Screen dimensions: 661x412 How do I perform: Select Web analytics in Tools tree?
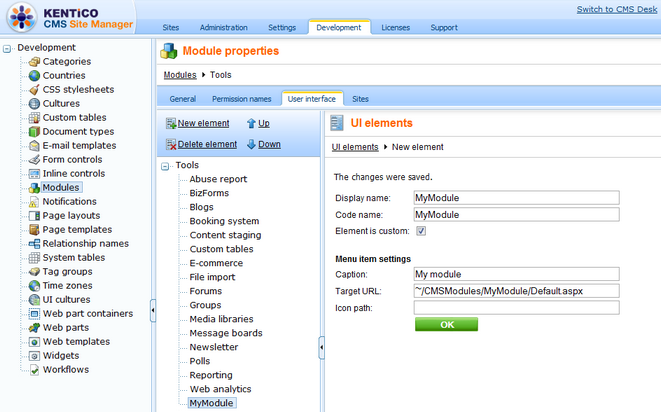[x=220, y=389]
